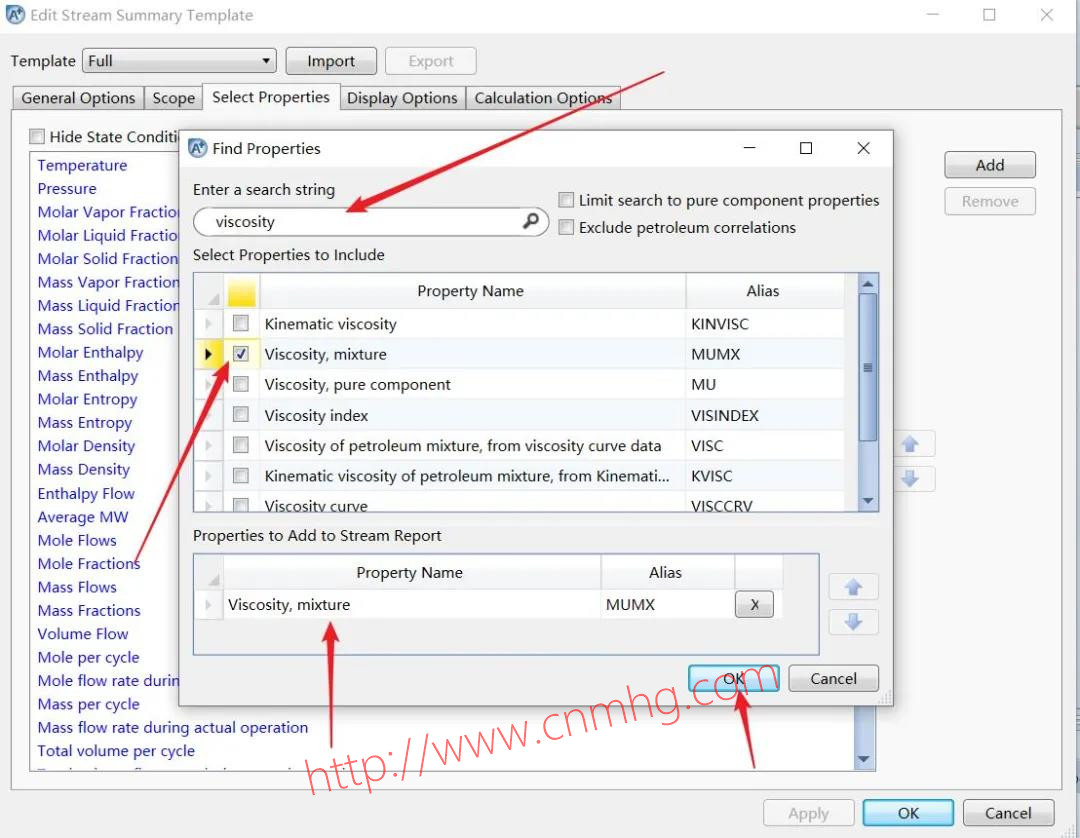Image resolution: width=1080 pixels, height=838 pixels.
Task: Close the Find Properties dialog
Action: click(x=864, y=148)
